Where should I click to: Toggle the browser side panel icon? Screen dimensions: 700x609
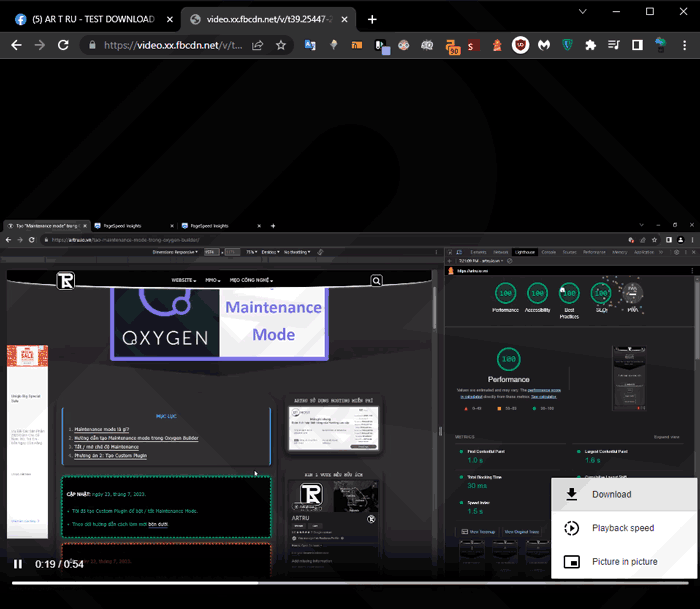[x=638, y=45]
